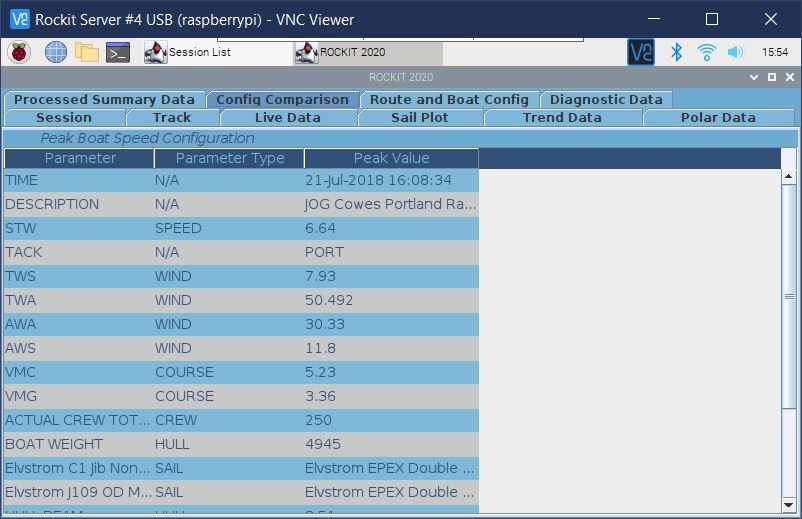Show the Polar Data tab
The image size is (802, 519).
(x=717, y=117)
